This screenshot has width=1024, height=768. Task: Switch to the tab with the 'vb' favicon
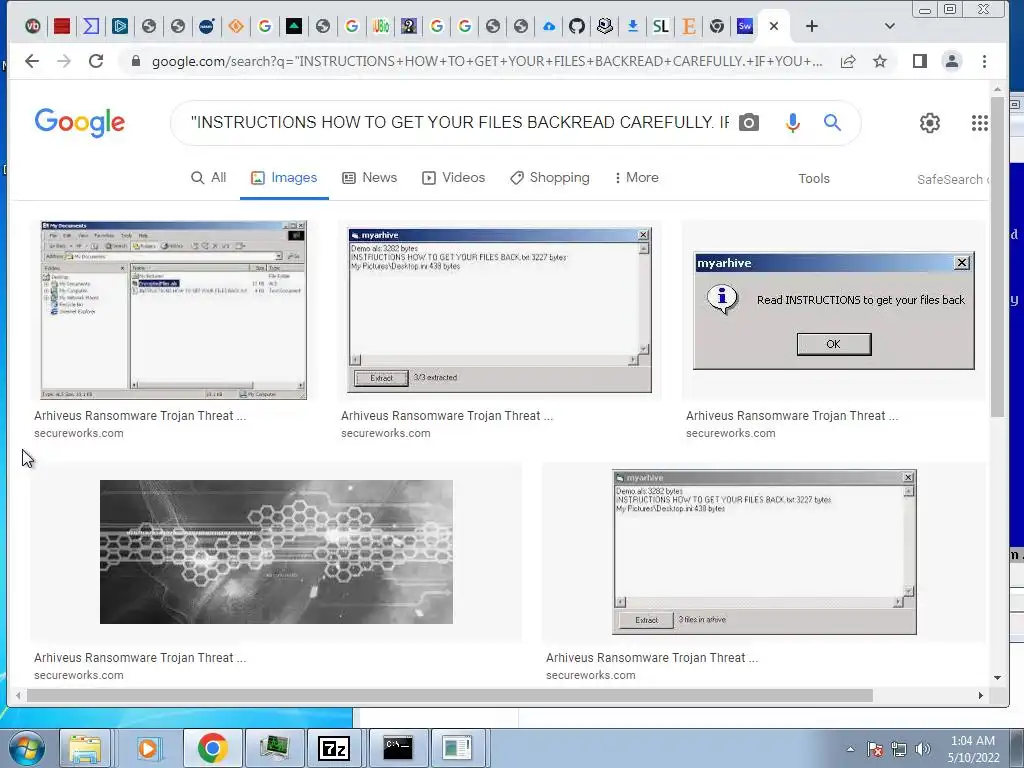[x=33, y=26]
